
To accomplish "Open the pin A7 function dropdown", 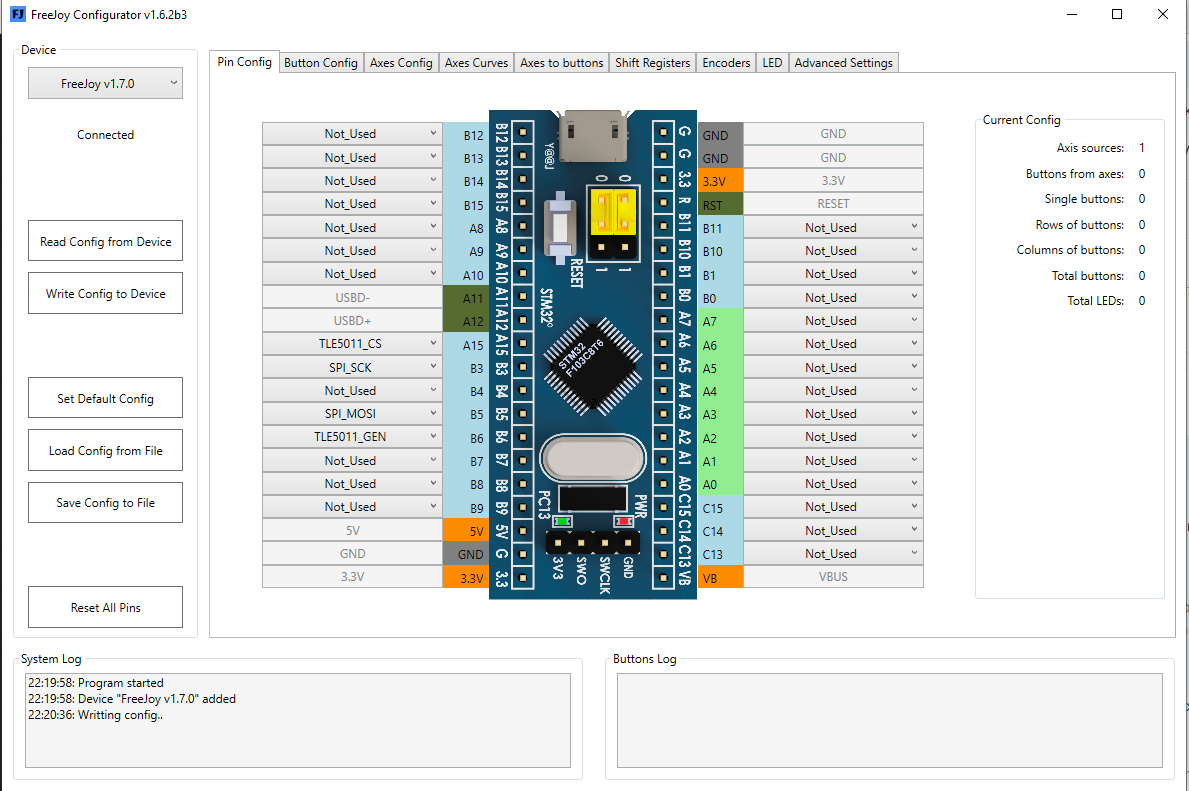I will [833, 321].
